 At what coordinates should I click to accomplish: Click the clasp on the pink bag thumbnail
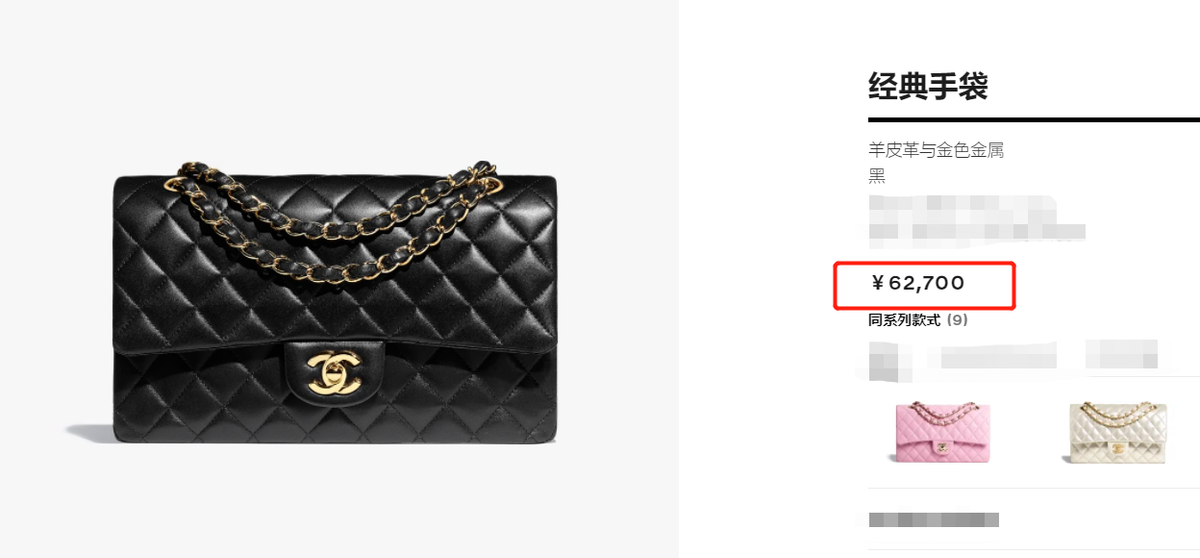point(942,445)
